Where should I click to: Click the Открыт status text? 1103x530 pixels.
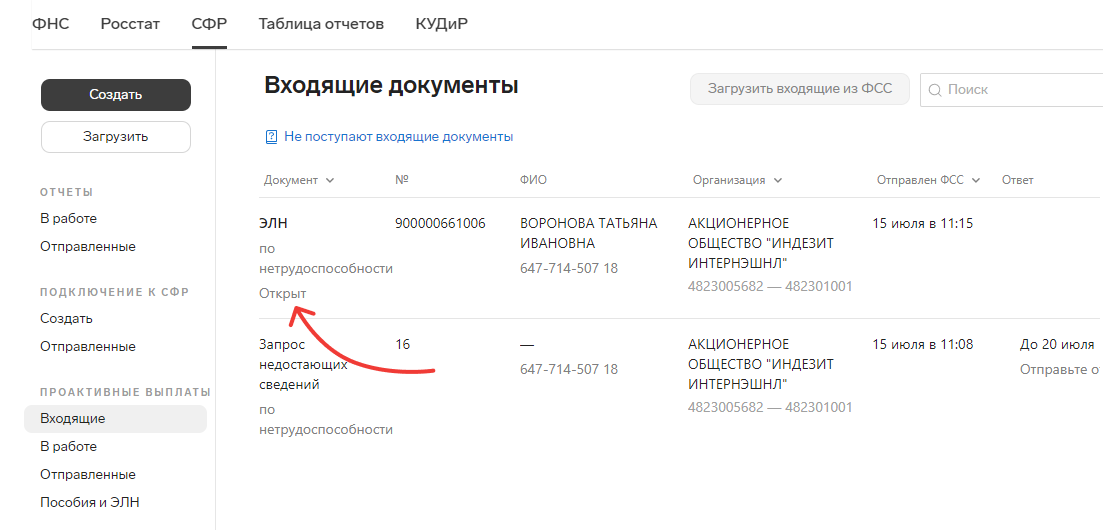pos(283,294)
